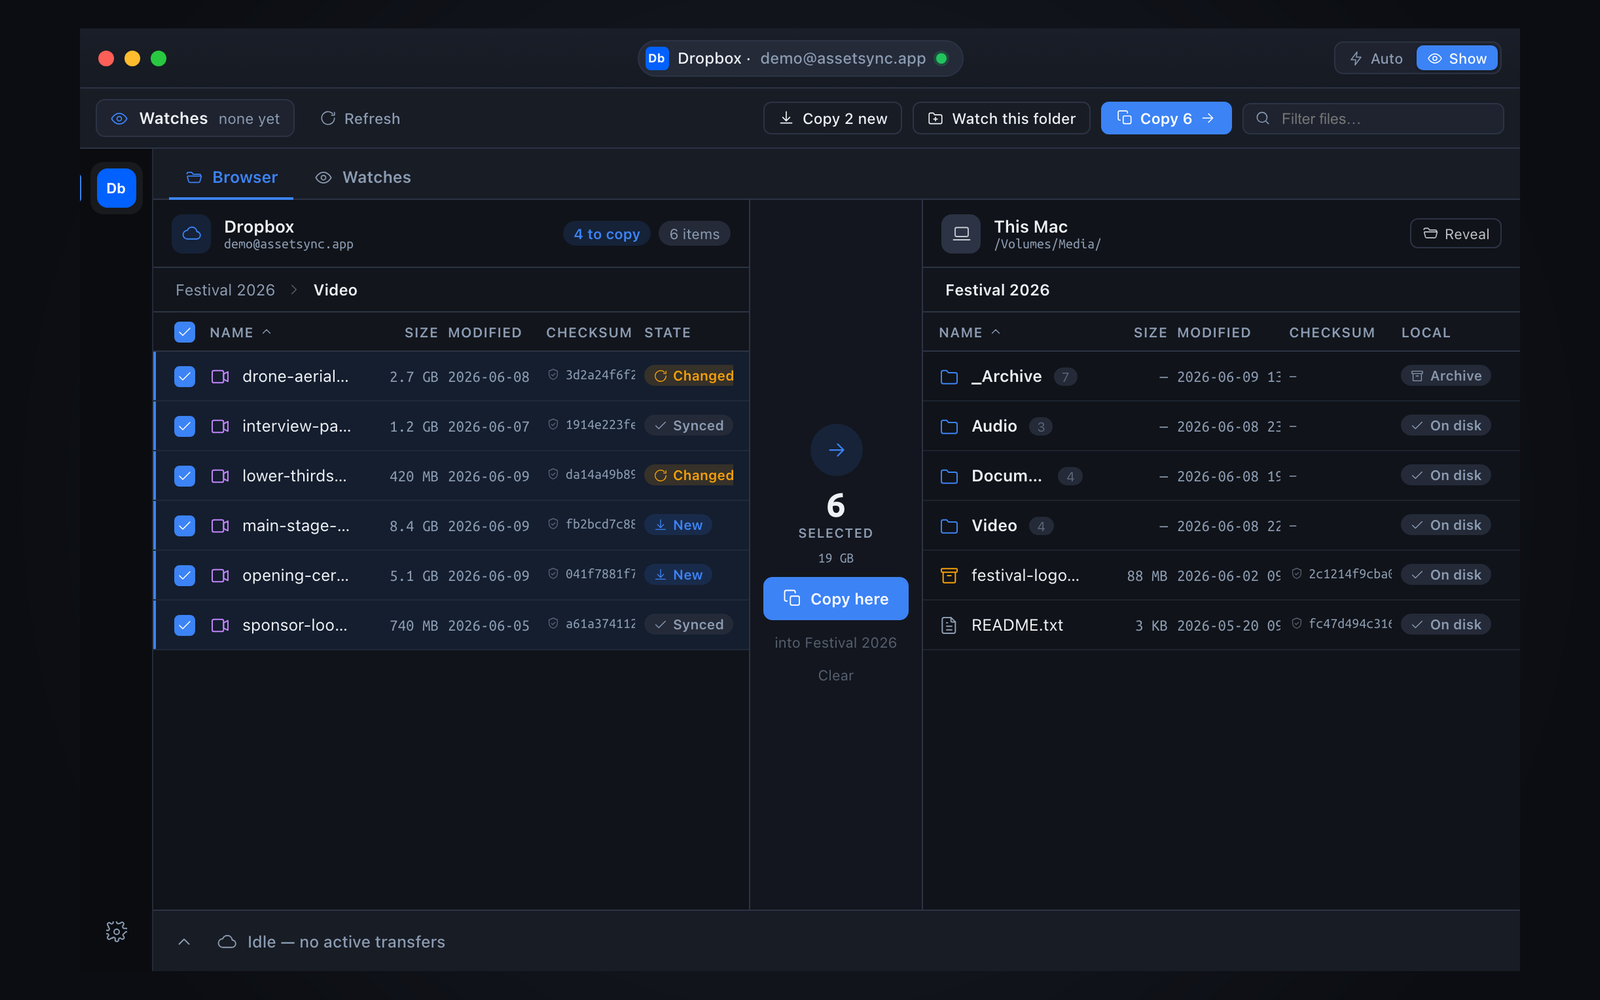Click the document icon beside README.txt

[949, 625]
